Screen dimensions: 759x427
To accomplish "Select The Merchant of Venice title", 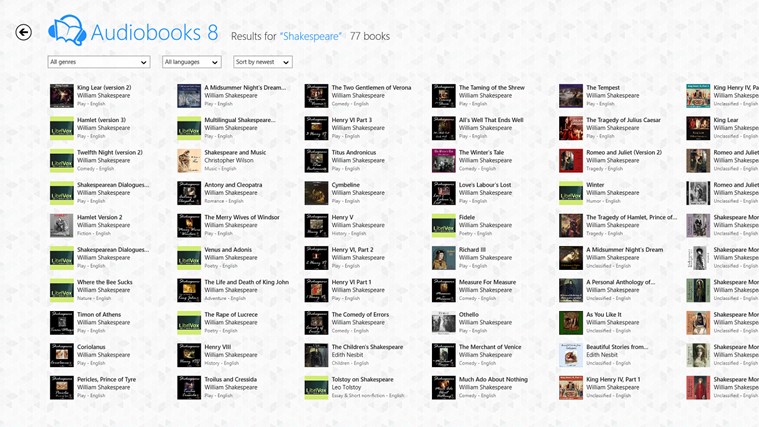I will click(493, 347).
